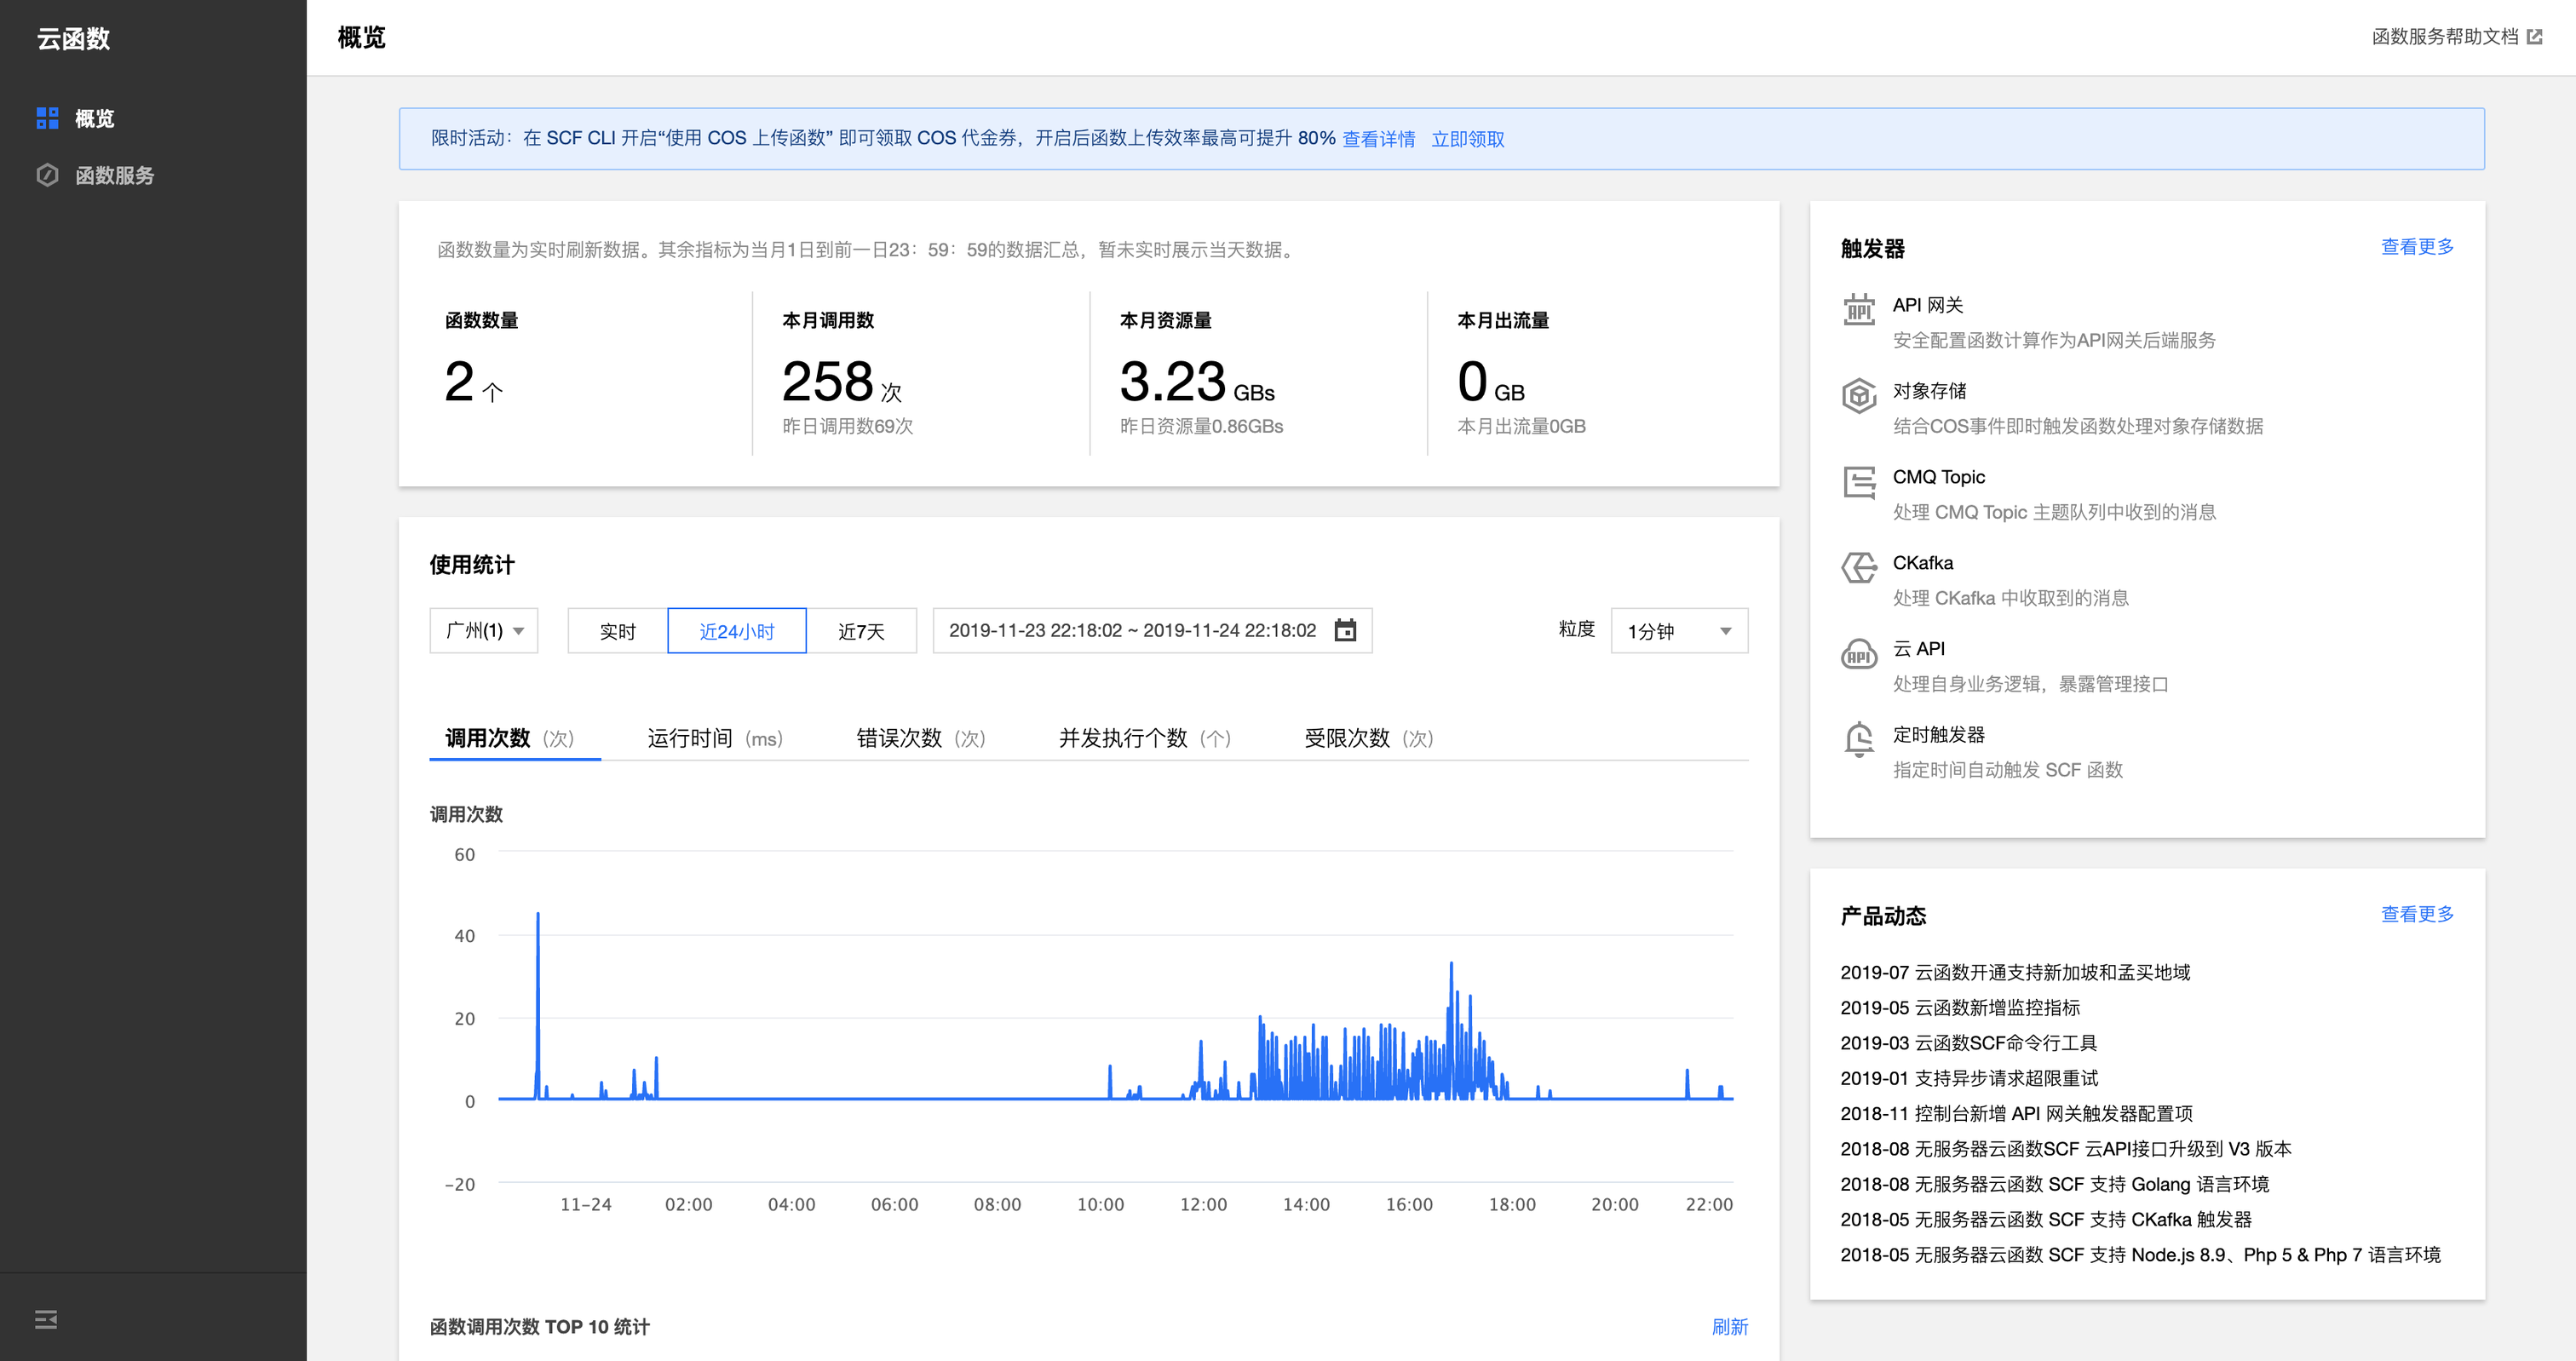
Task: Open the 概览 overview grid icon in sidebar
Action: click(47, 119)
